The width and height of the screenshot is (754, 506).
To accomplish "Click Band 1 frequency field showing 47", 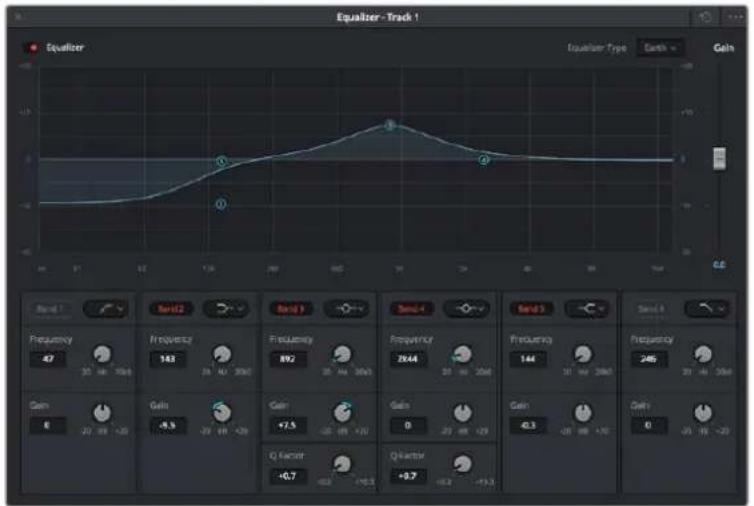I will 48,359.
